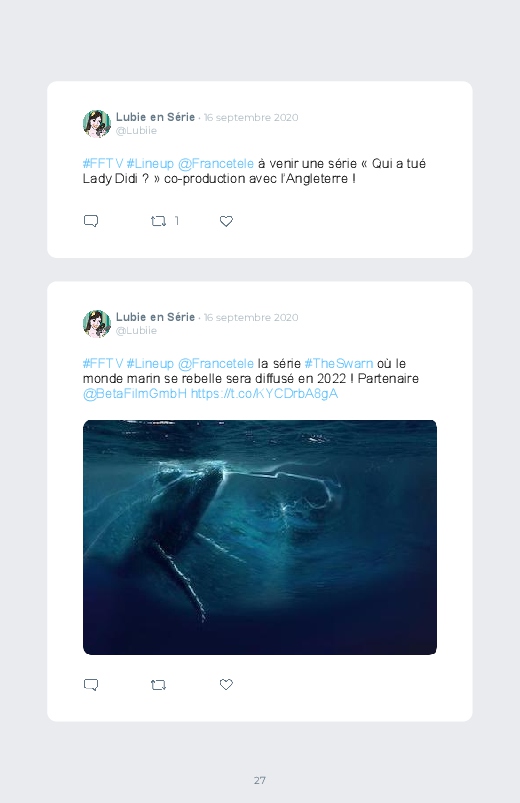Click 16 septembre 2020 date on first tweet
This screenshot has height=803, width=520.
(x=251, y=117)
